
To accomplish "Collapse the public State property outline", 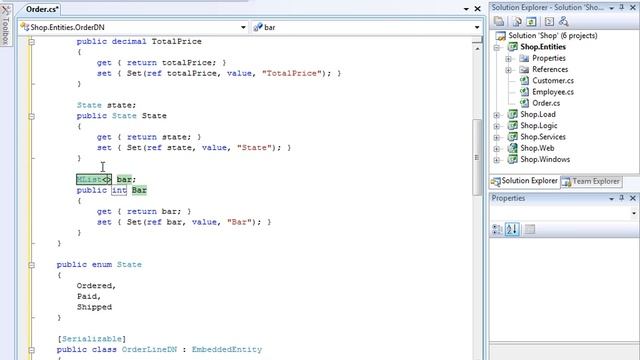I will 31,116.
